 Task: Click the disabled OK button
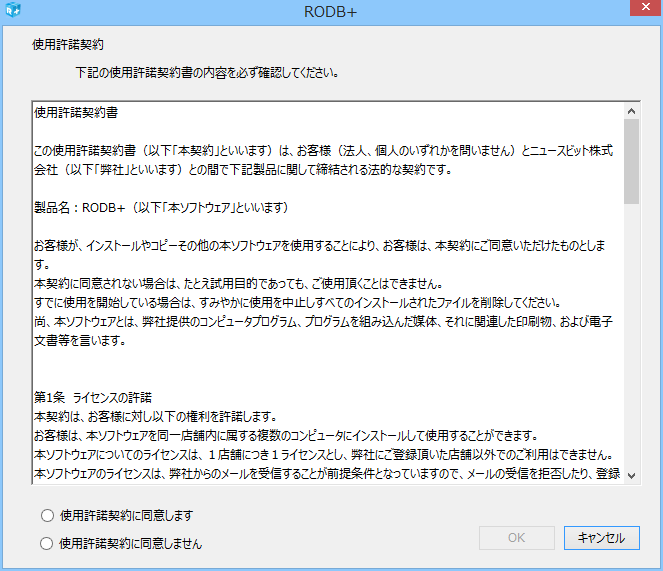coord(517,538)
